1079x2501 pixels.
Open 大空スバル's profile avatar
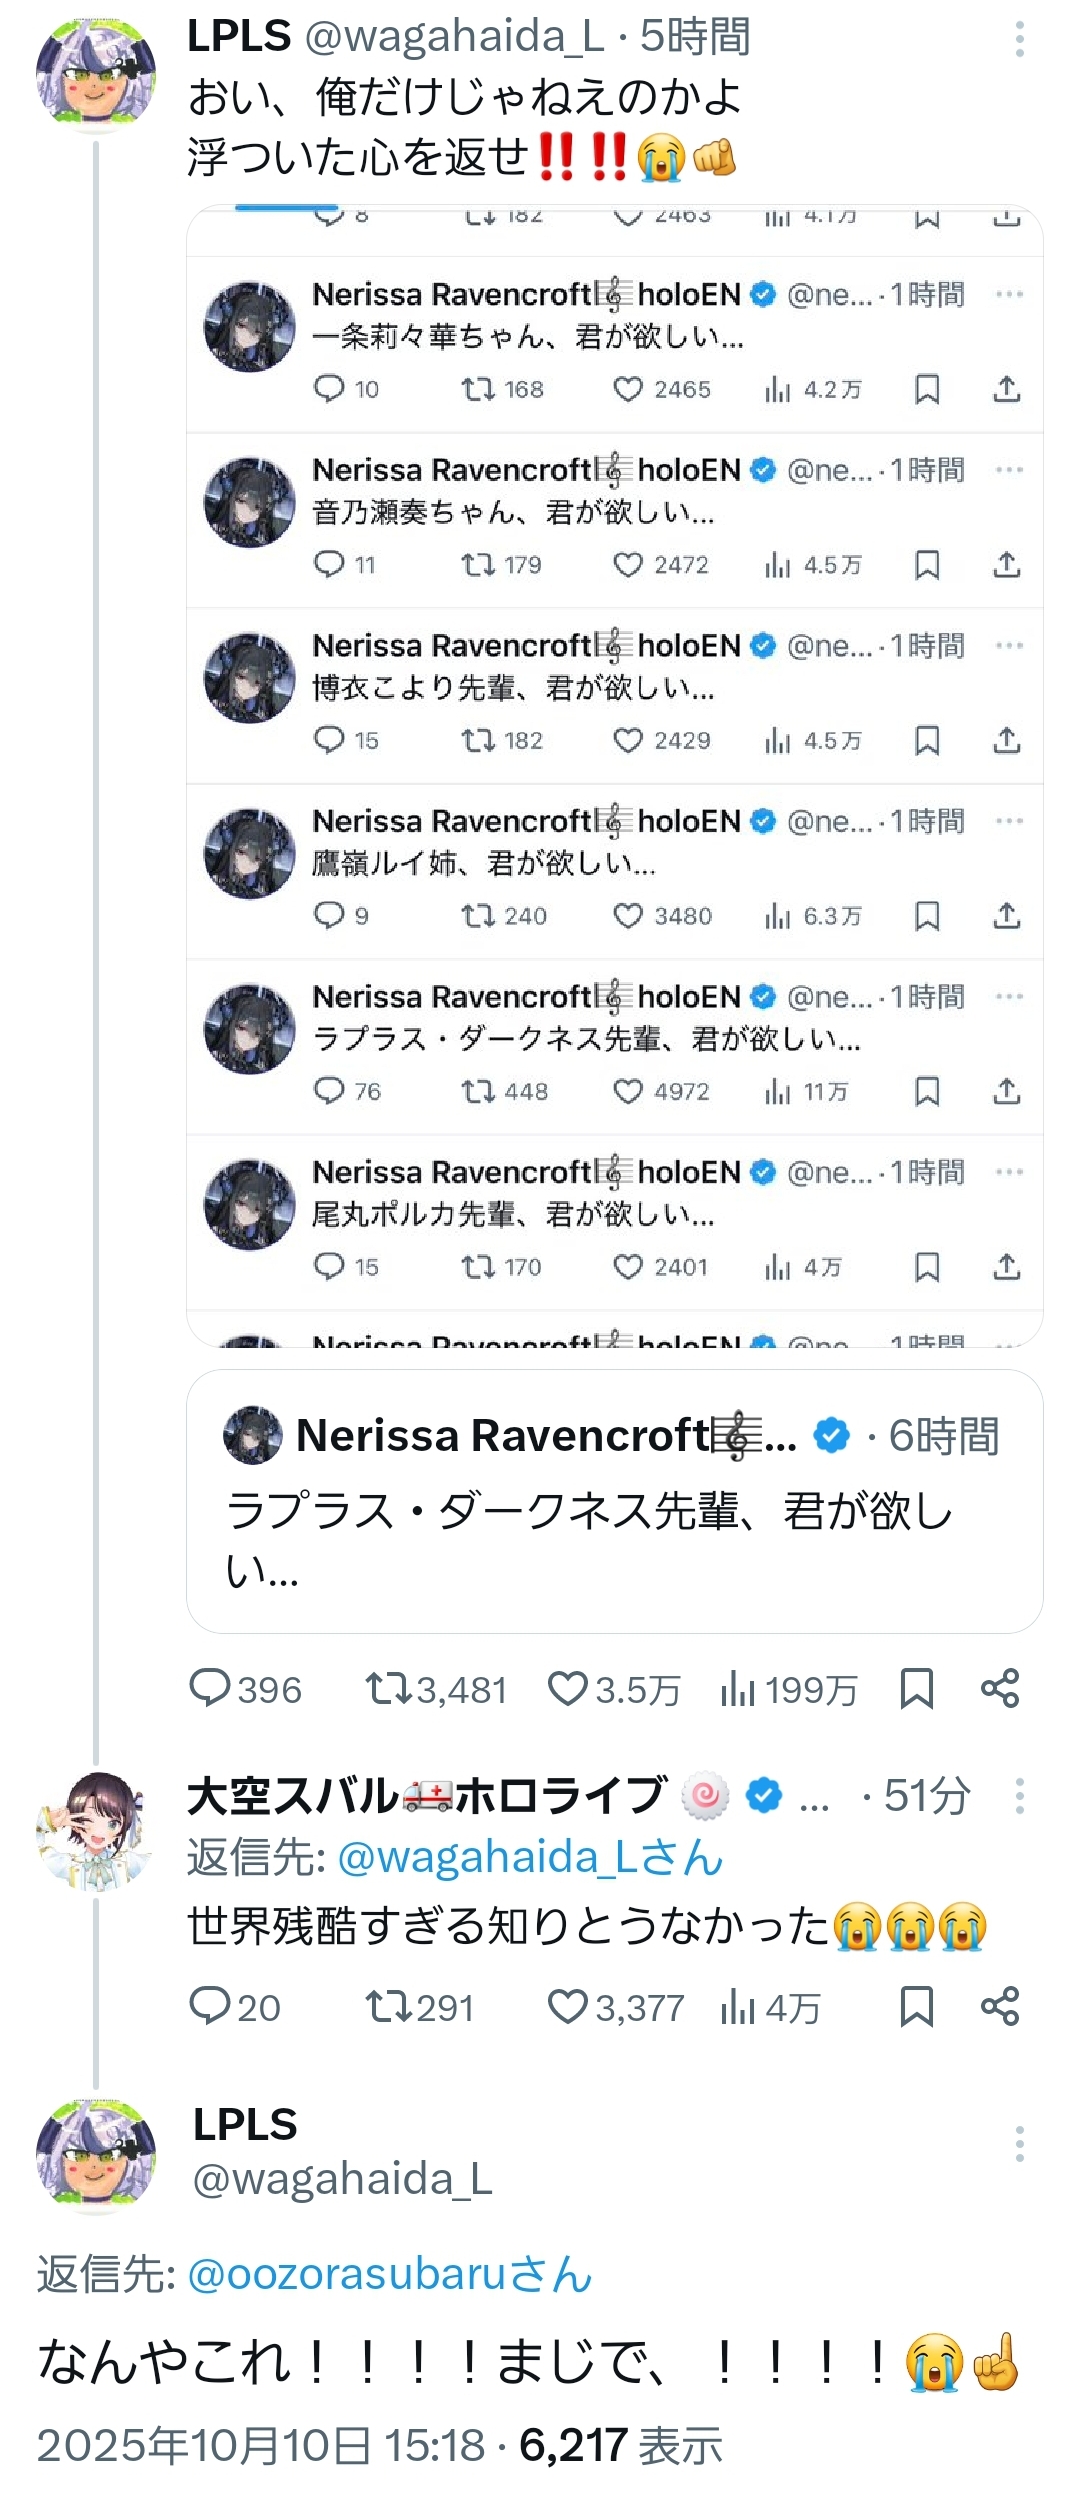pyautogui.click(x=95, y=1830)
